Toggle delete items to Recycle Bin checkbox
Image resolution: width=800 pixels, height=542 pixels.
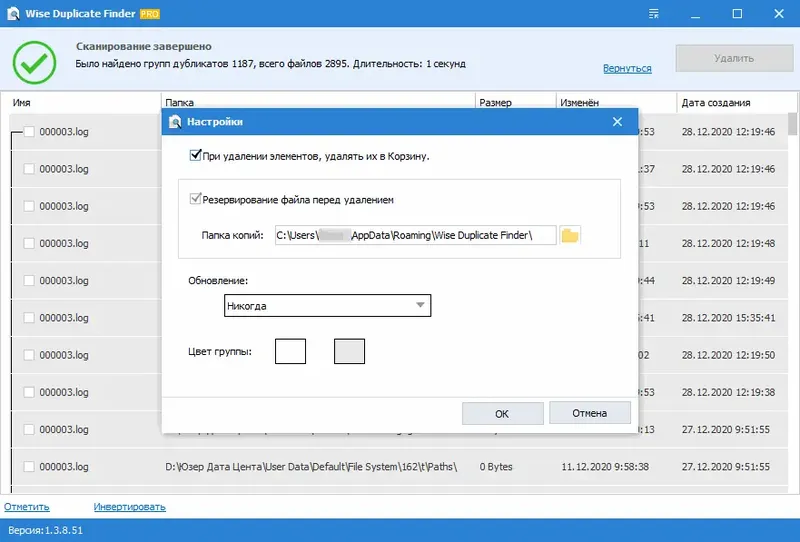195,155
